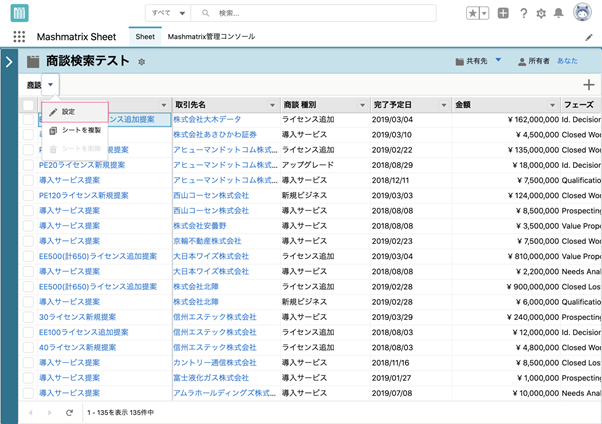The height and width of the screenshot is (424, 602).
Task: Click the 所有者 person icon
Action: tap(522, 61)
